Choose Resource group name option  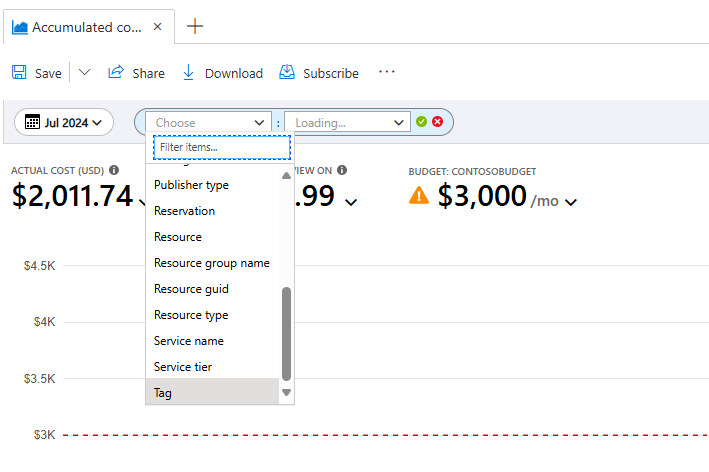click(x=211, y=263)
